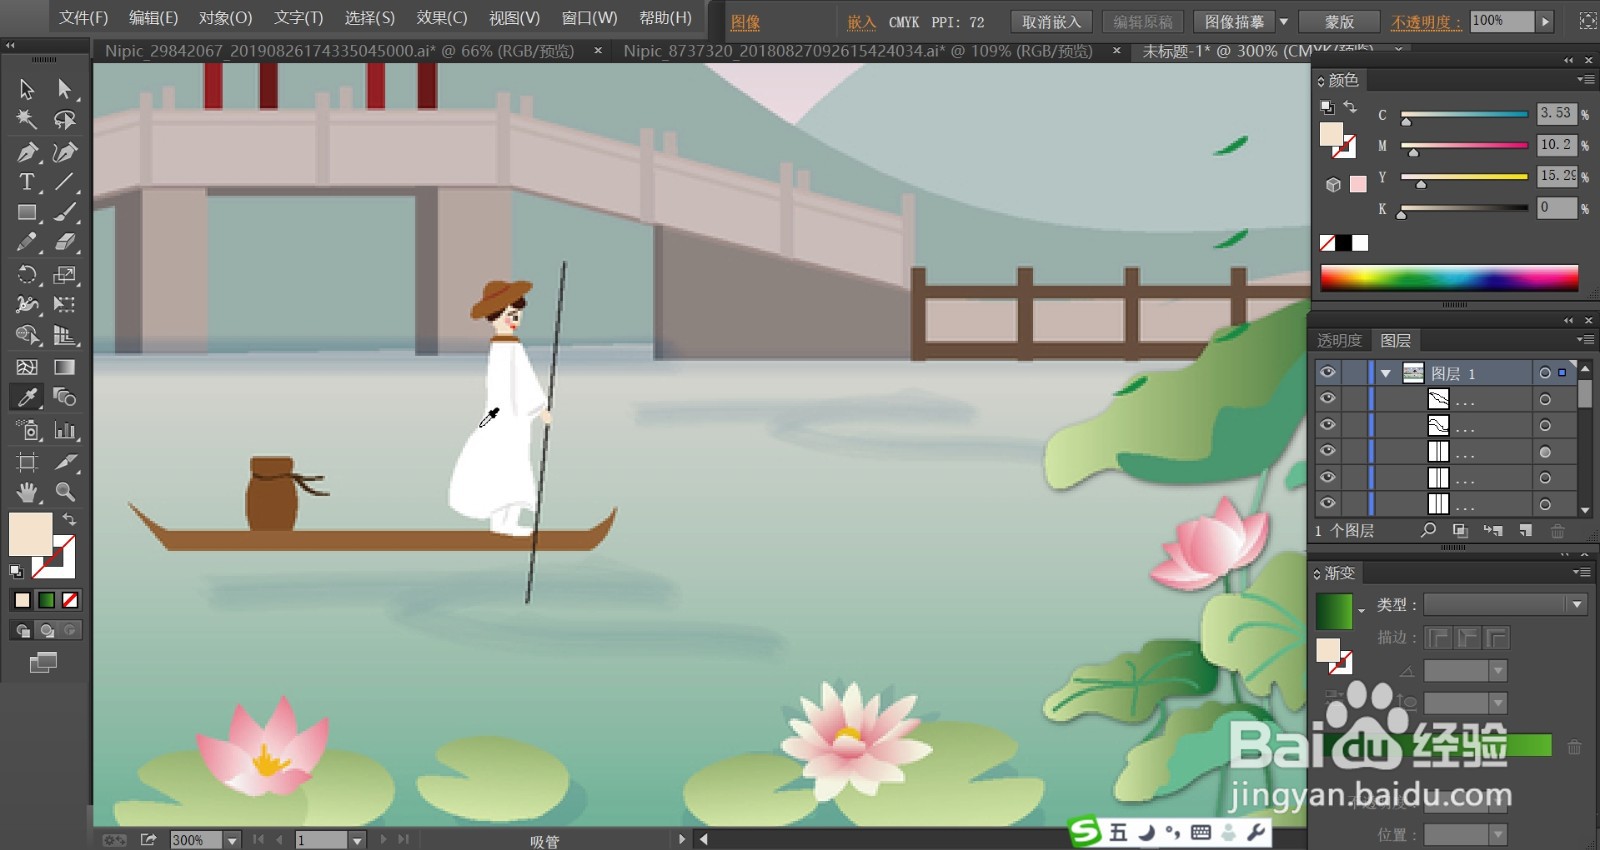The image size is (1600, 850).
Task: Open the 渐变 panel options menu
Action: click(x=1581, y=573)
